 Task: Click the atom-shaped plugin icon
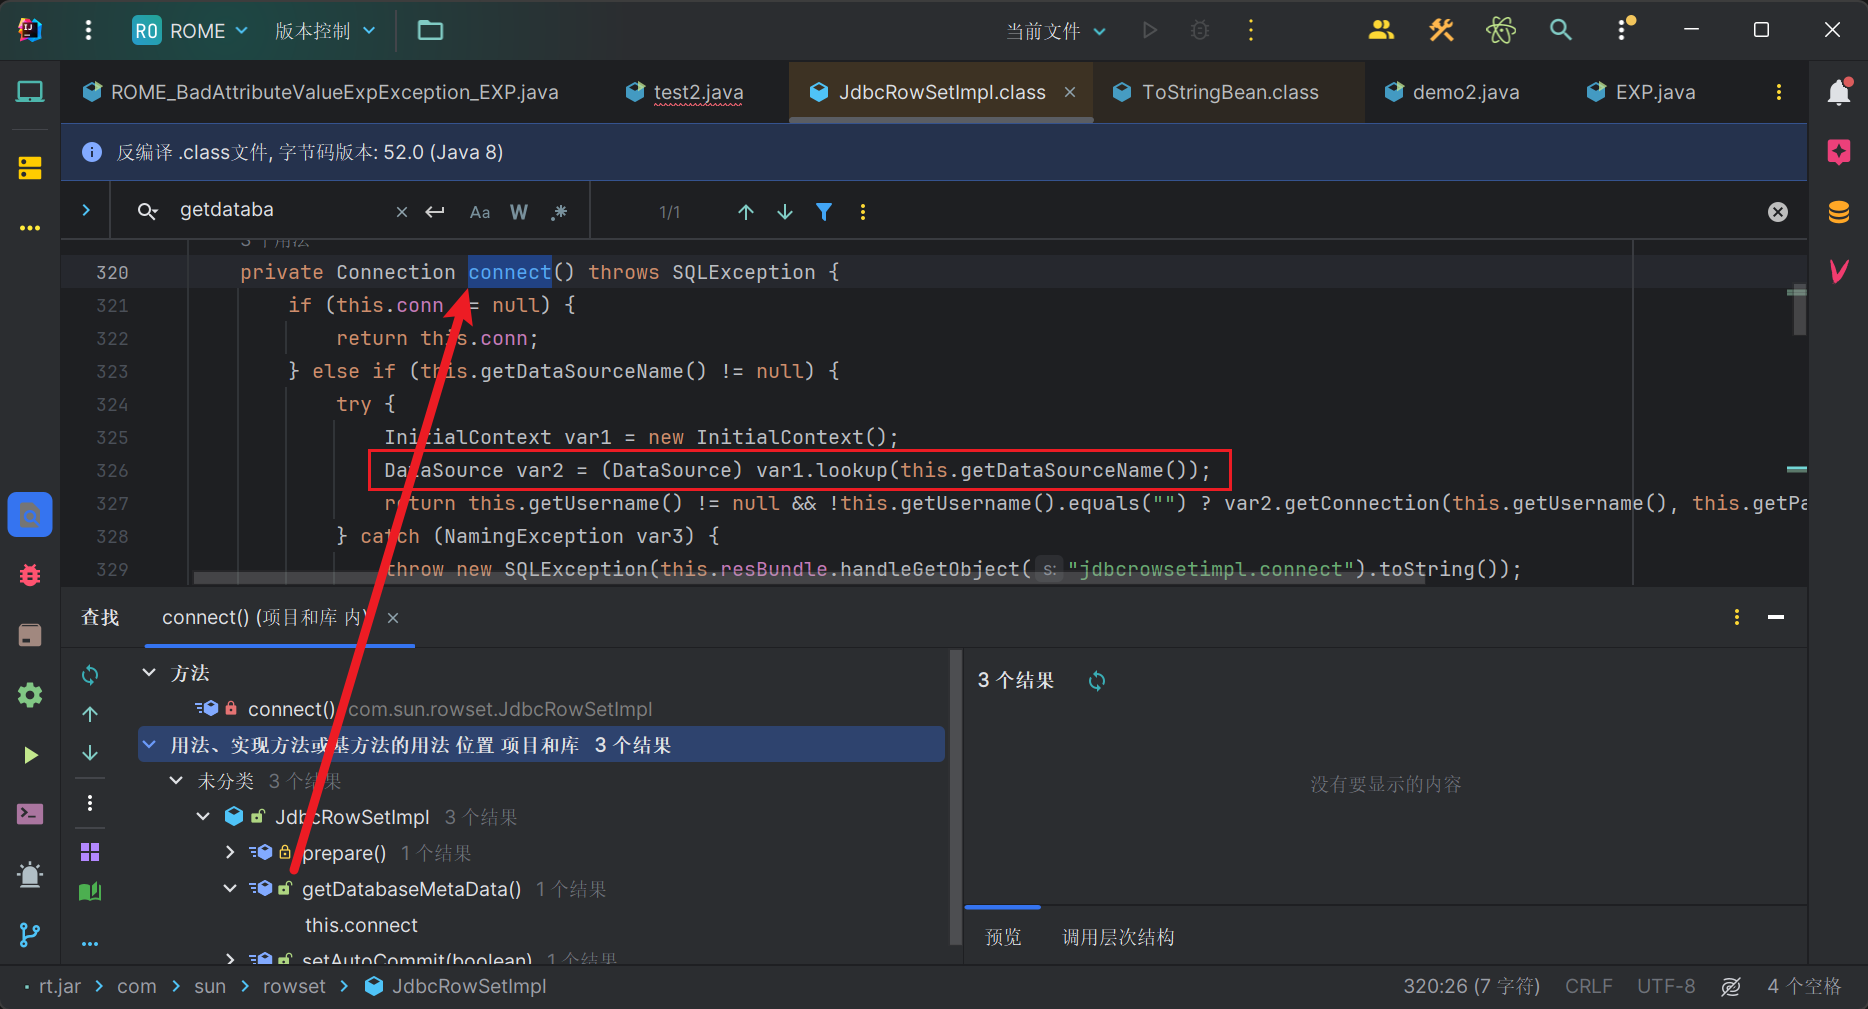(1501, 30)
